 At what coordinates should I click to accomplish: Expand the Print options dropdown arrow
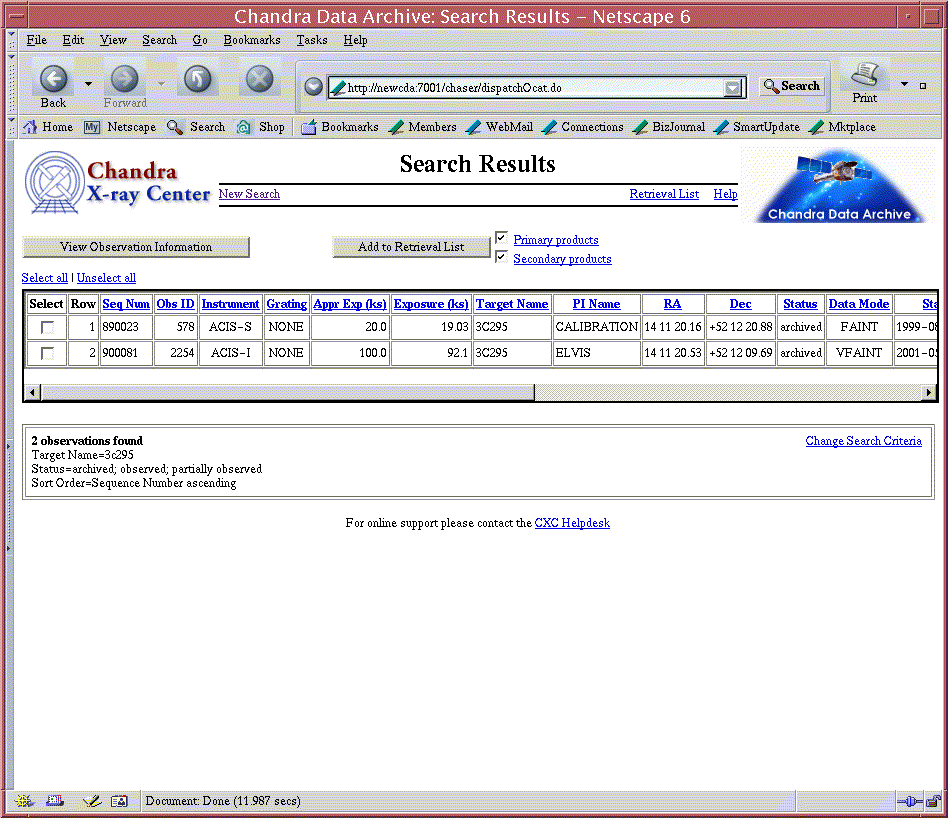pos(905,84)
